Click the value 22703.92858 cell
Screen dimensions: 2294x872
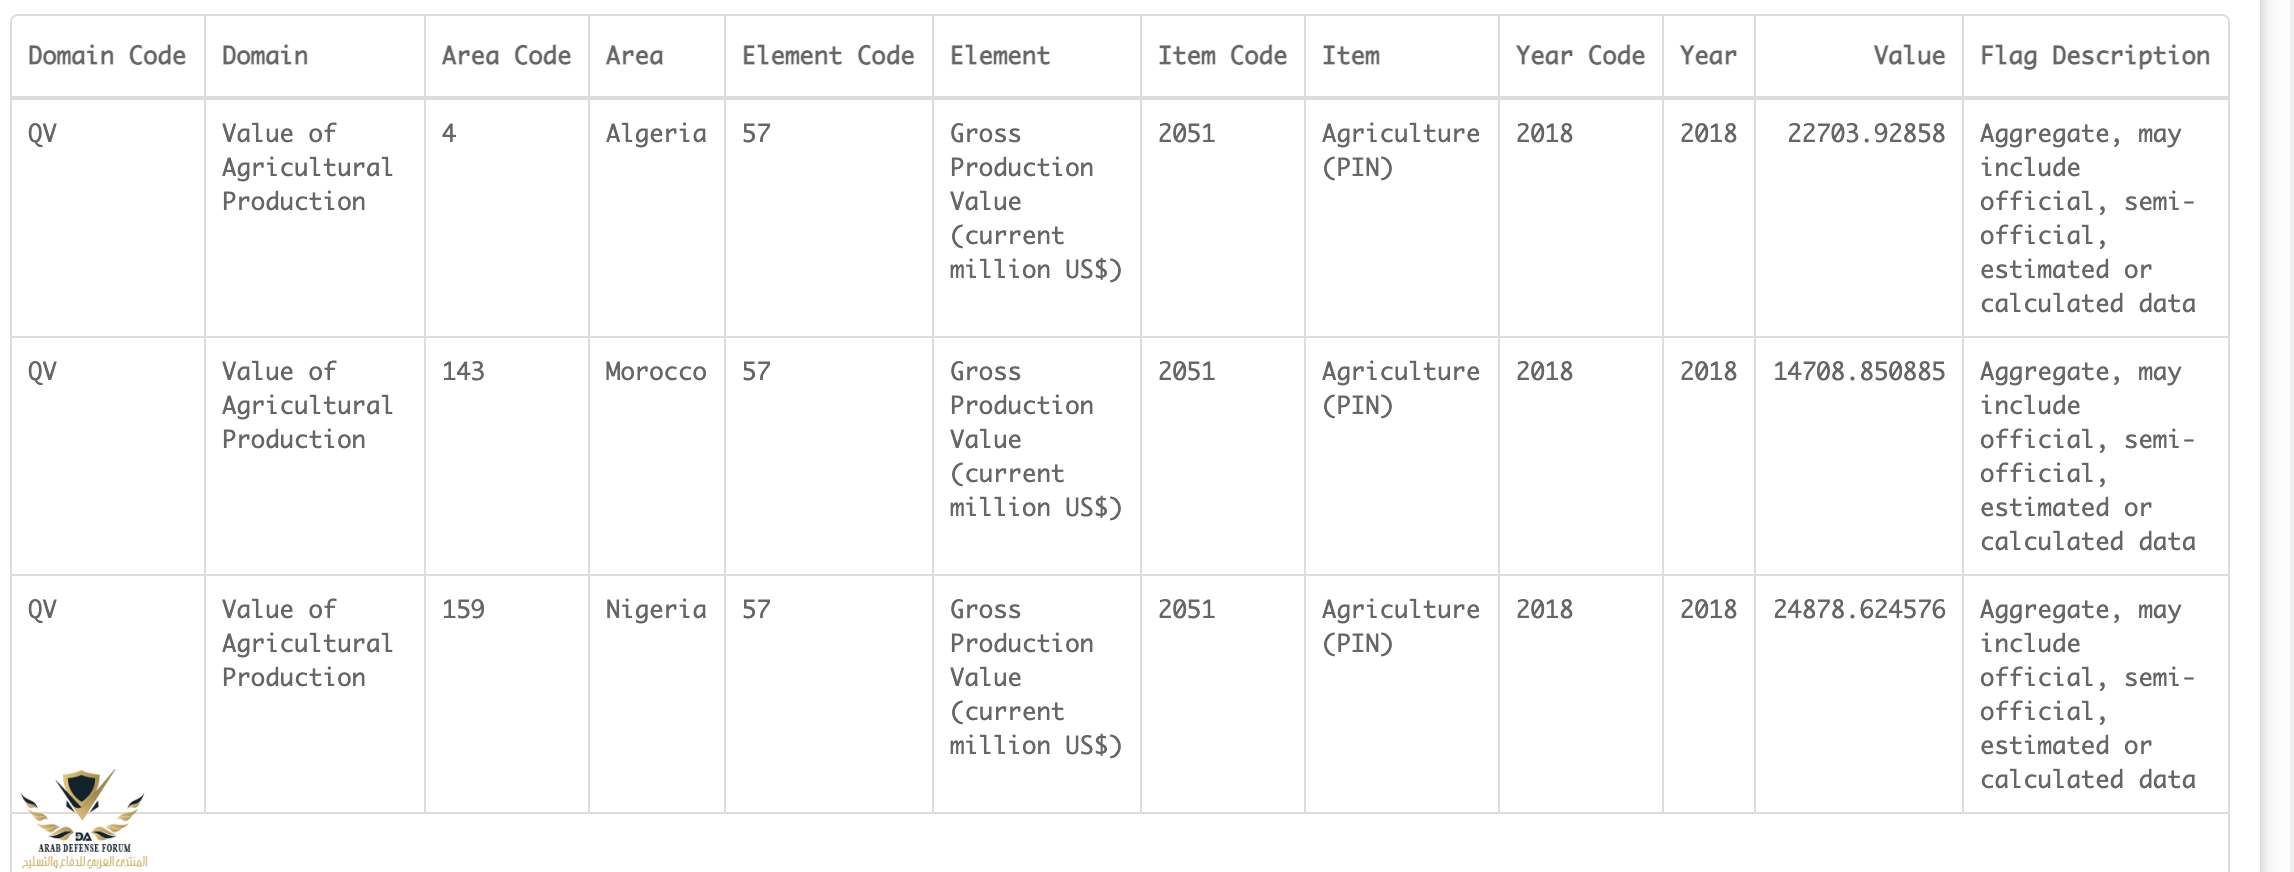click(1865, 134)
